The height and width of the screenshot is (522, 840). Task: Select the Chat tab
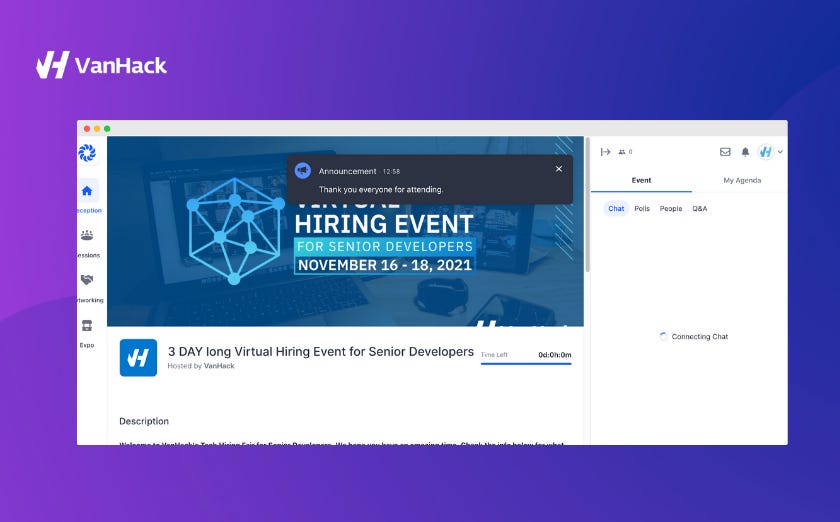[616, 208]
